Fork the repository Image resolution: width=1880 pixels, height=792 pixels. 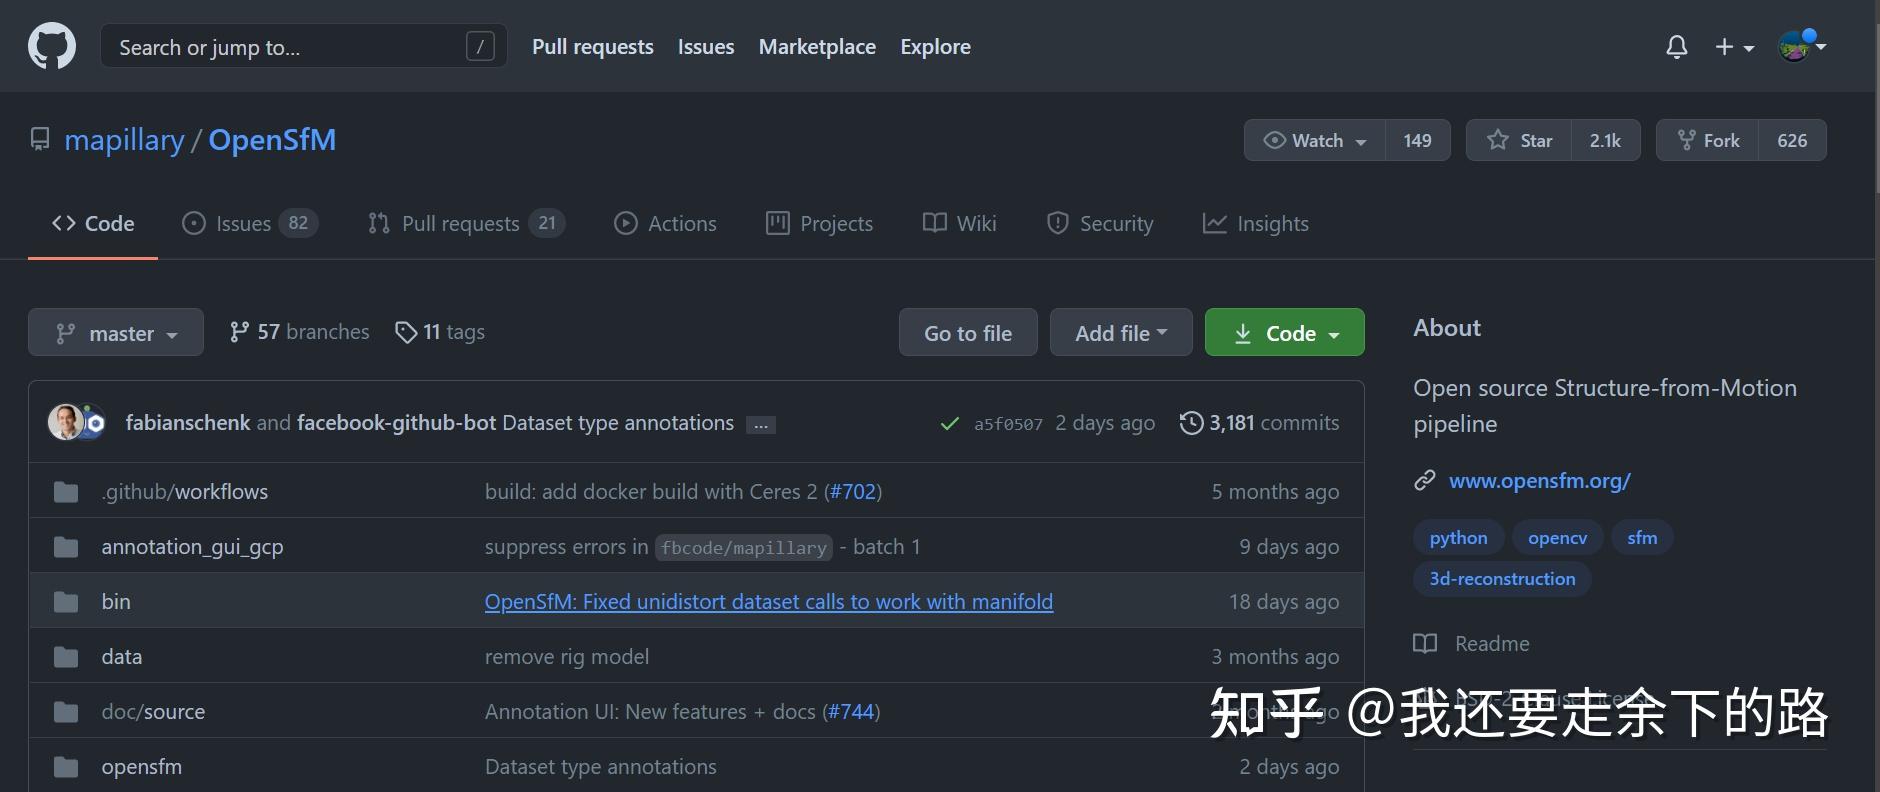point(1709,140)
